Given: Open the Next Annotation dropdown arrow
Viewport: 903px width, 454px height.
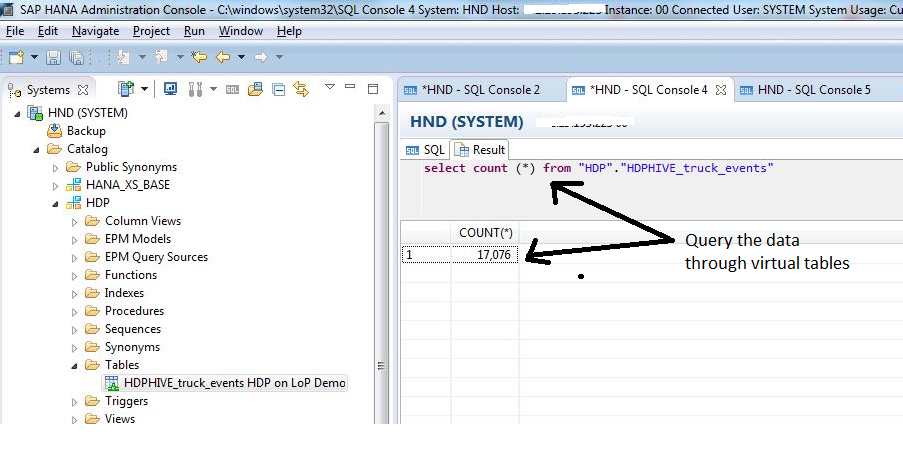Looking at the screenshot, I should (142, 57).
